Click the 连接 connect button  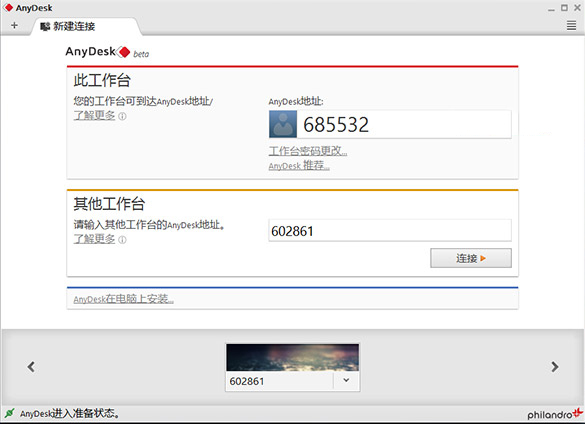(471, 258)
